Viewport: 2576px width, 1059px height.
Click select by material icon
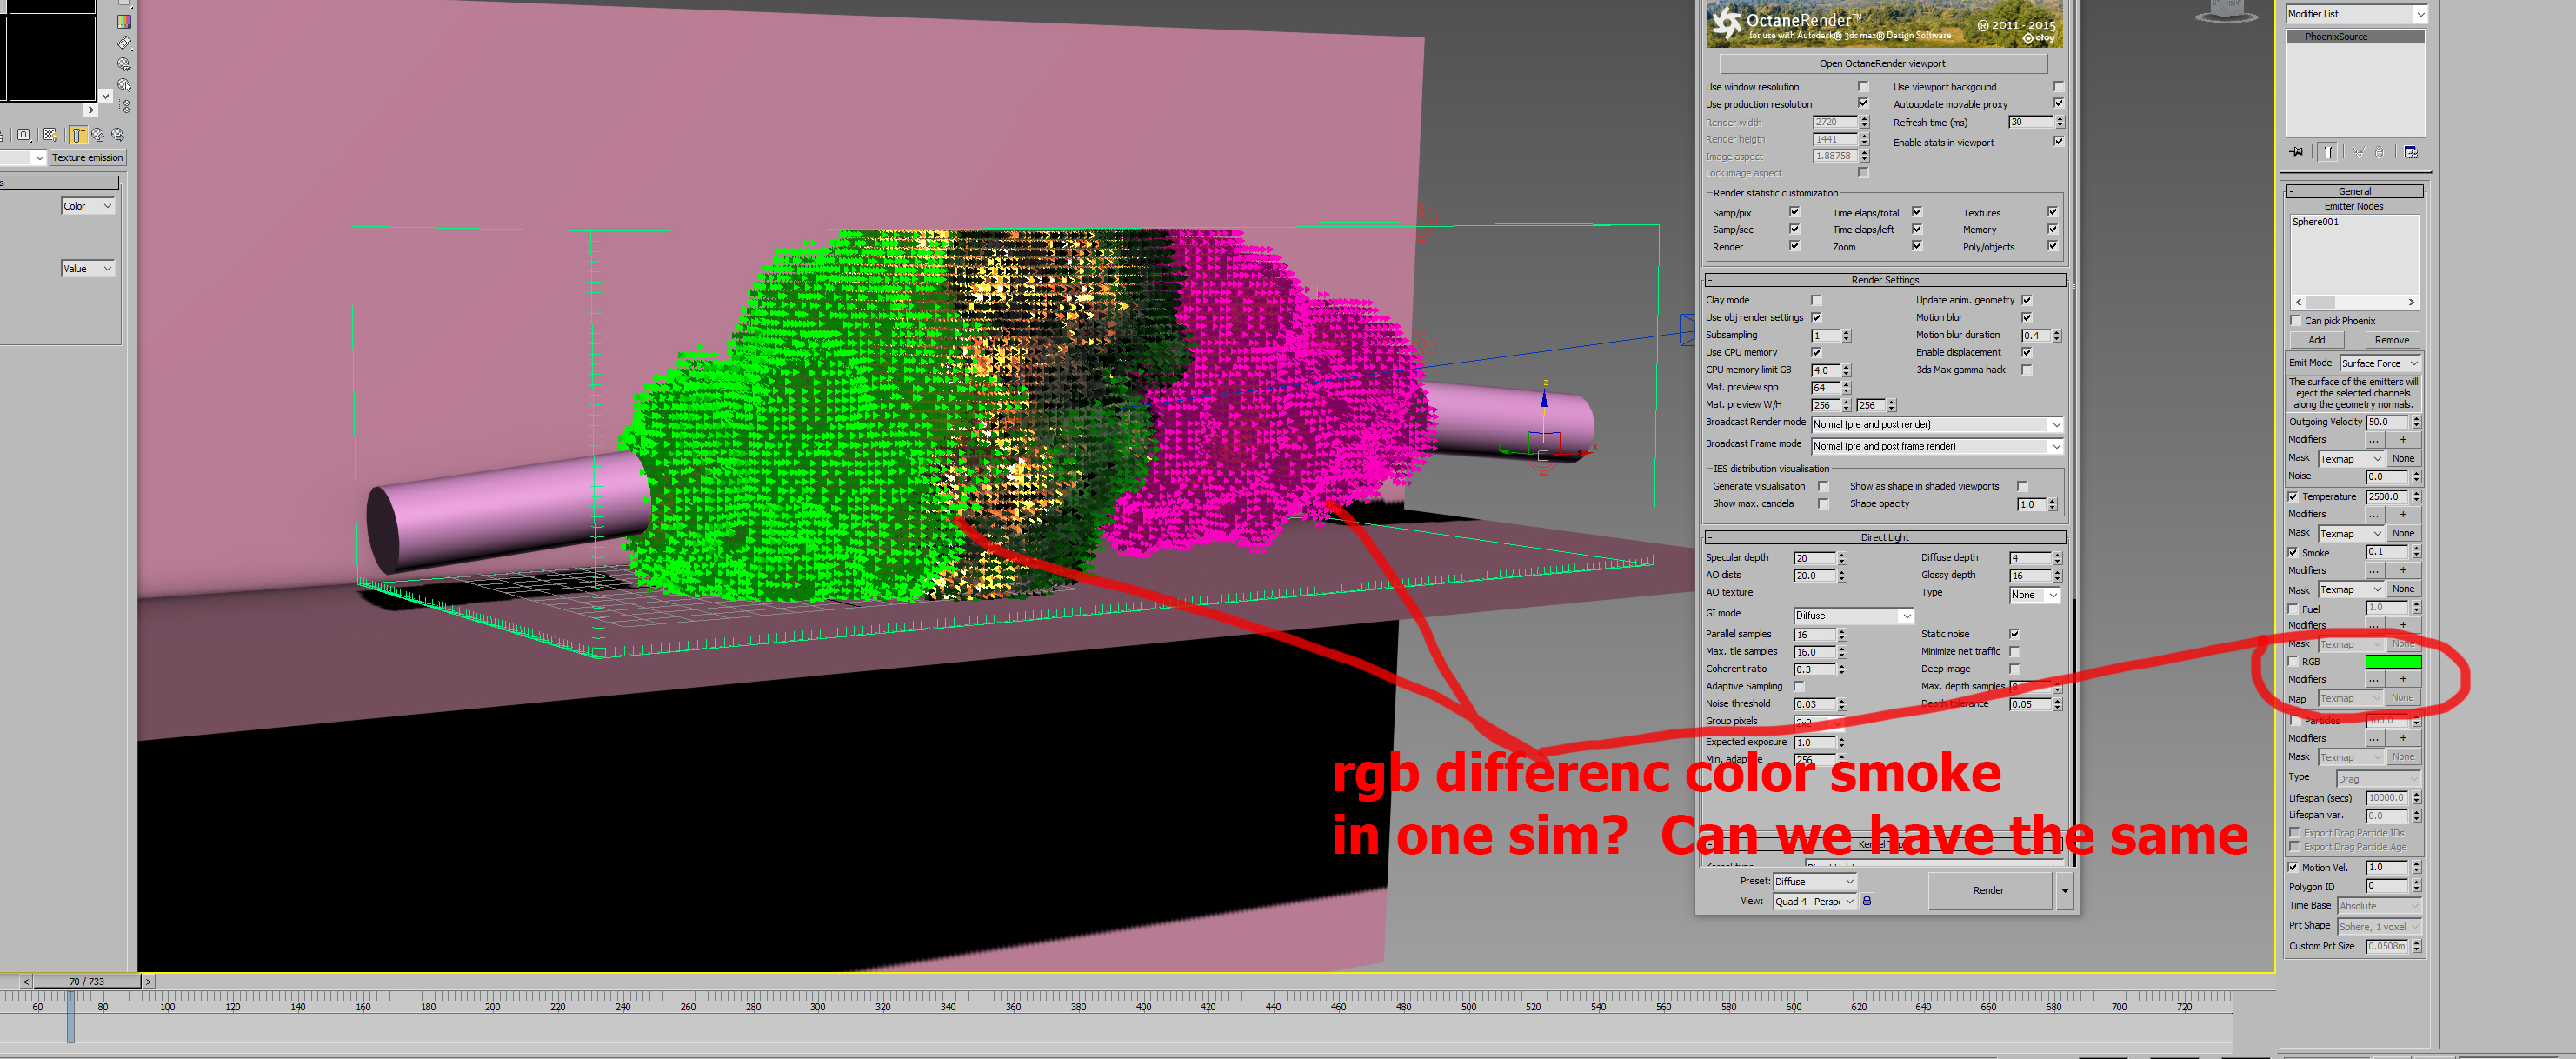coord(124,84)
